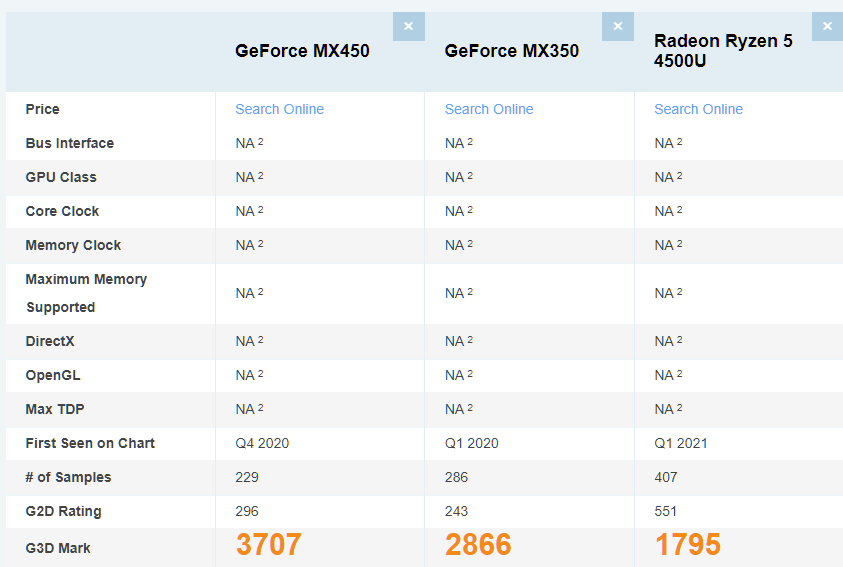The image size is (843, 567).
Task: Click G2D Rating value 296
Action: point(247,511)
